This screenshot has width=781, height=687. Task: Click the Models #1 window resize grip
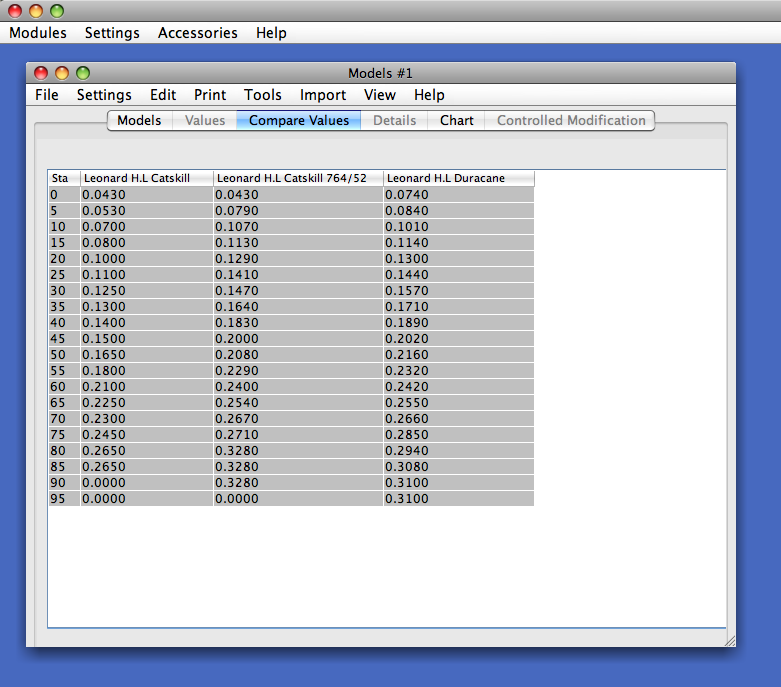pos(730,642)
